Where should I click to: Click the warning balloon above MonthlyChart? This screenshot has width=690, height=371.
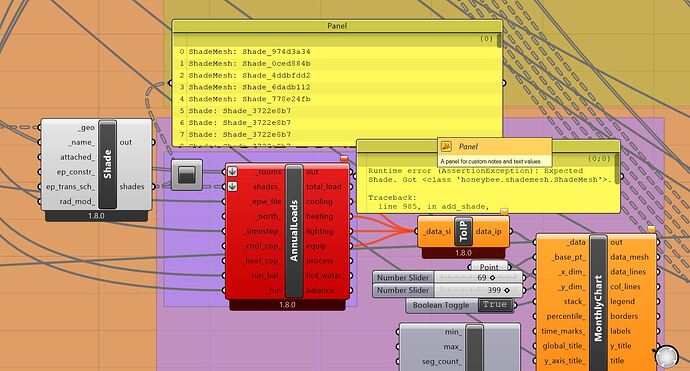[651, 229]
